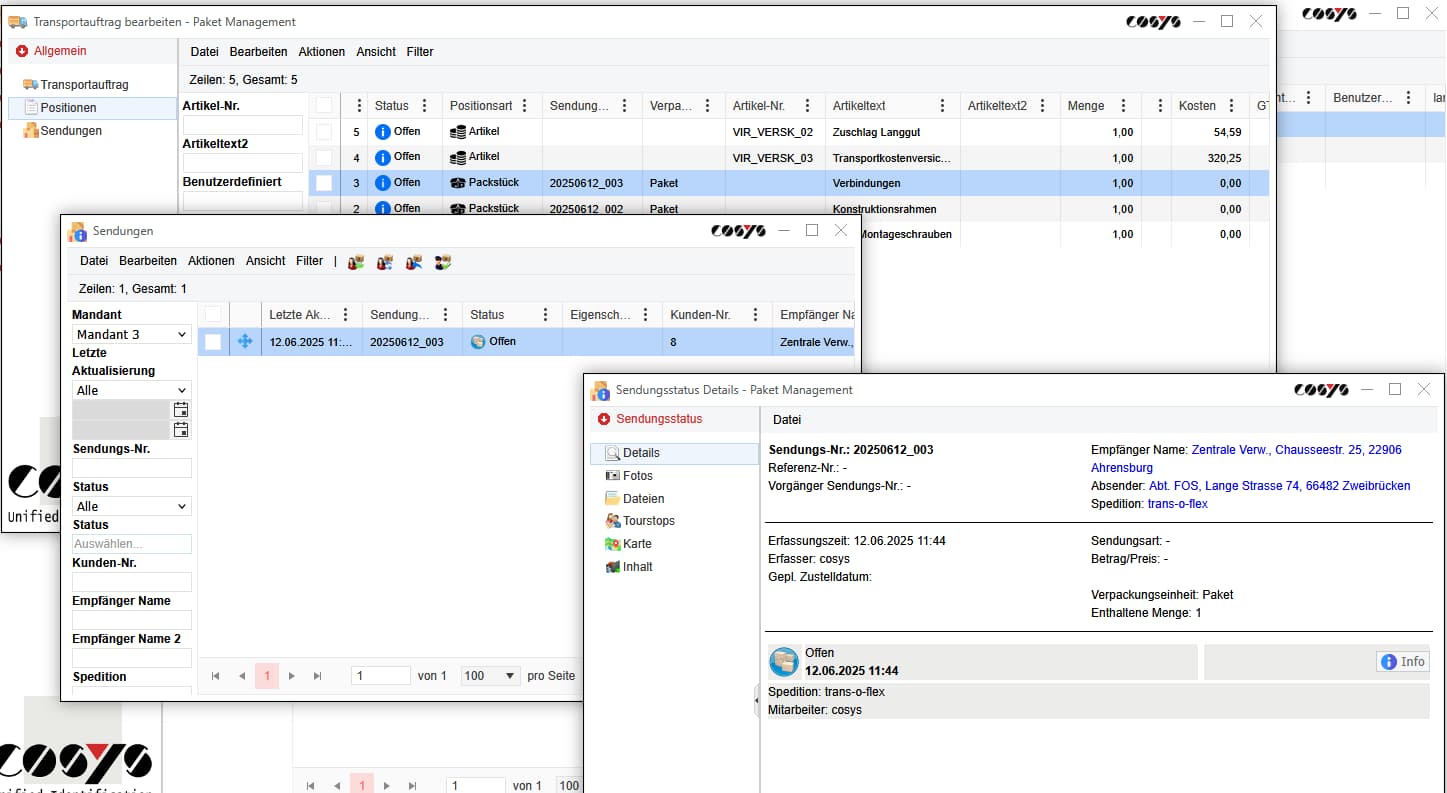Click the Sendungs-Nr. filter input field
Image resolution: width=1447 pixels, height=793 pixels.
point(132,468)
